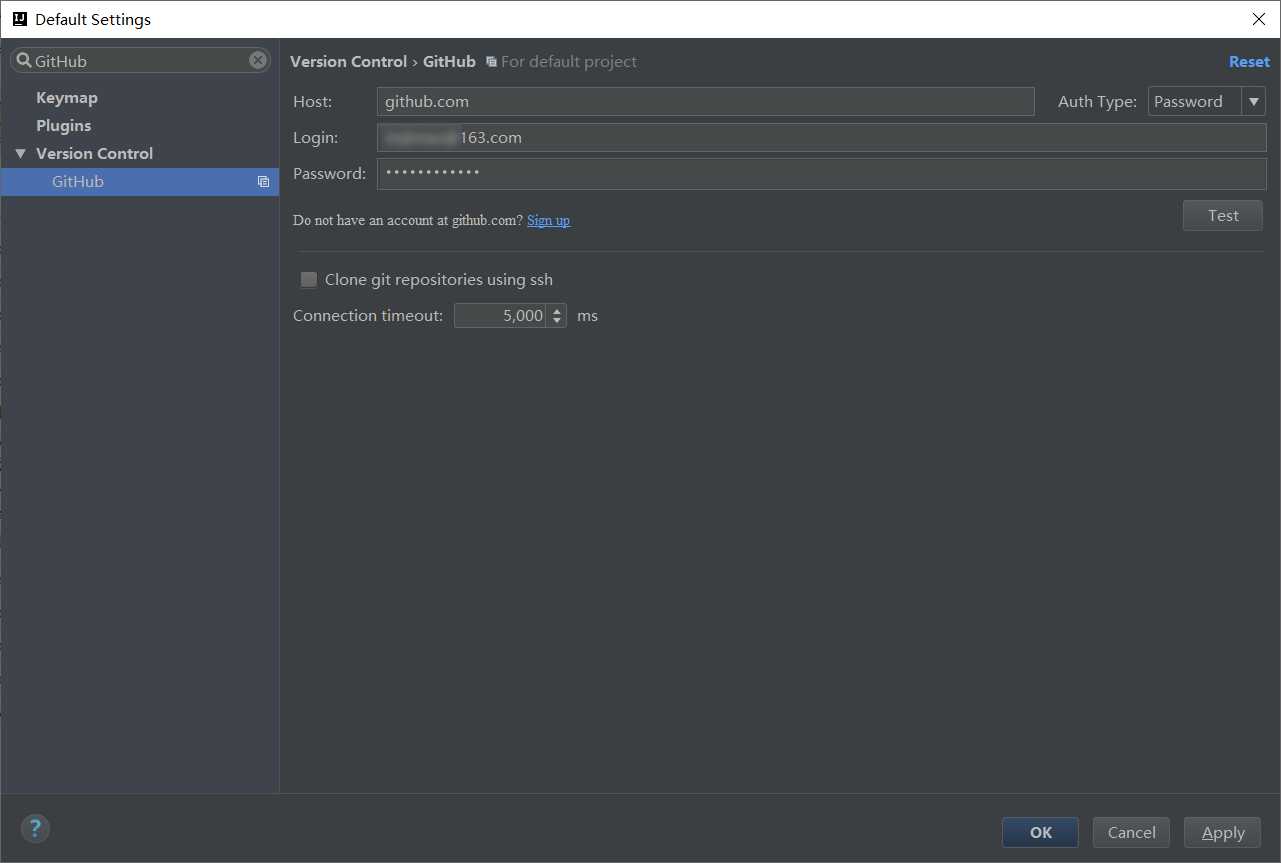Viewport: 1281px width, 863px height.
Task: Click the 'For default project' text
Action: pyautogui.click(x=569, y=62)
